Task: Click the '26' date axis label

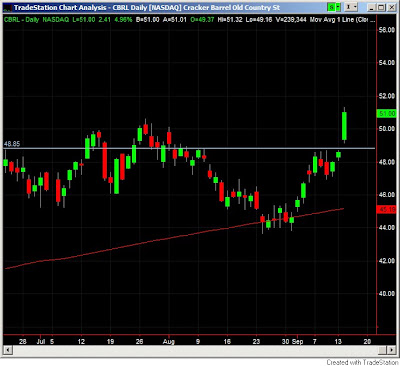Action: [139, 341]
